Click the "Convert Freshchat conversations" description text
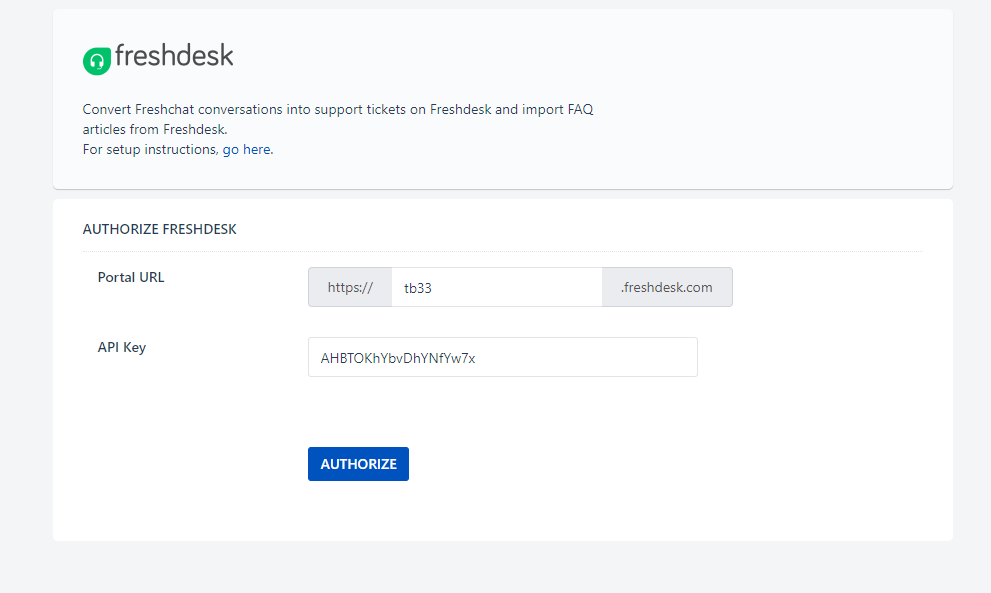This screenshot has height=593, width=991. click(337, 119)
